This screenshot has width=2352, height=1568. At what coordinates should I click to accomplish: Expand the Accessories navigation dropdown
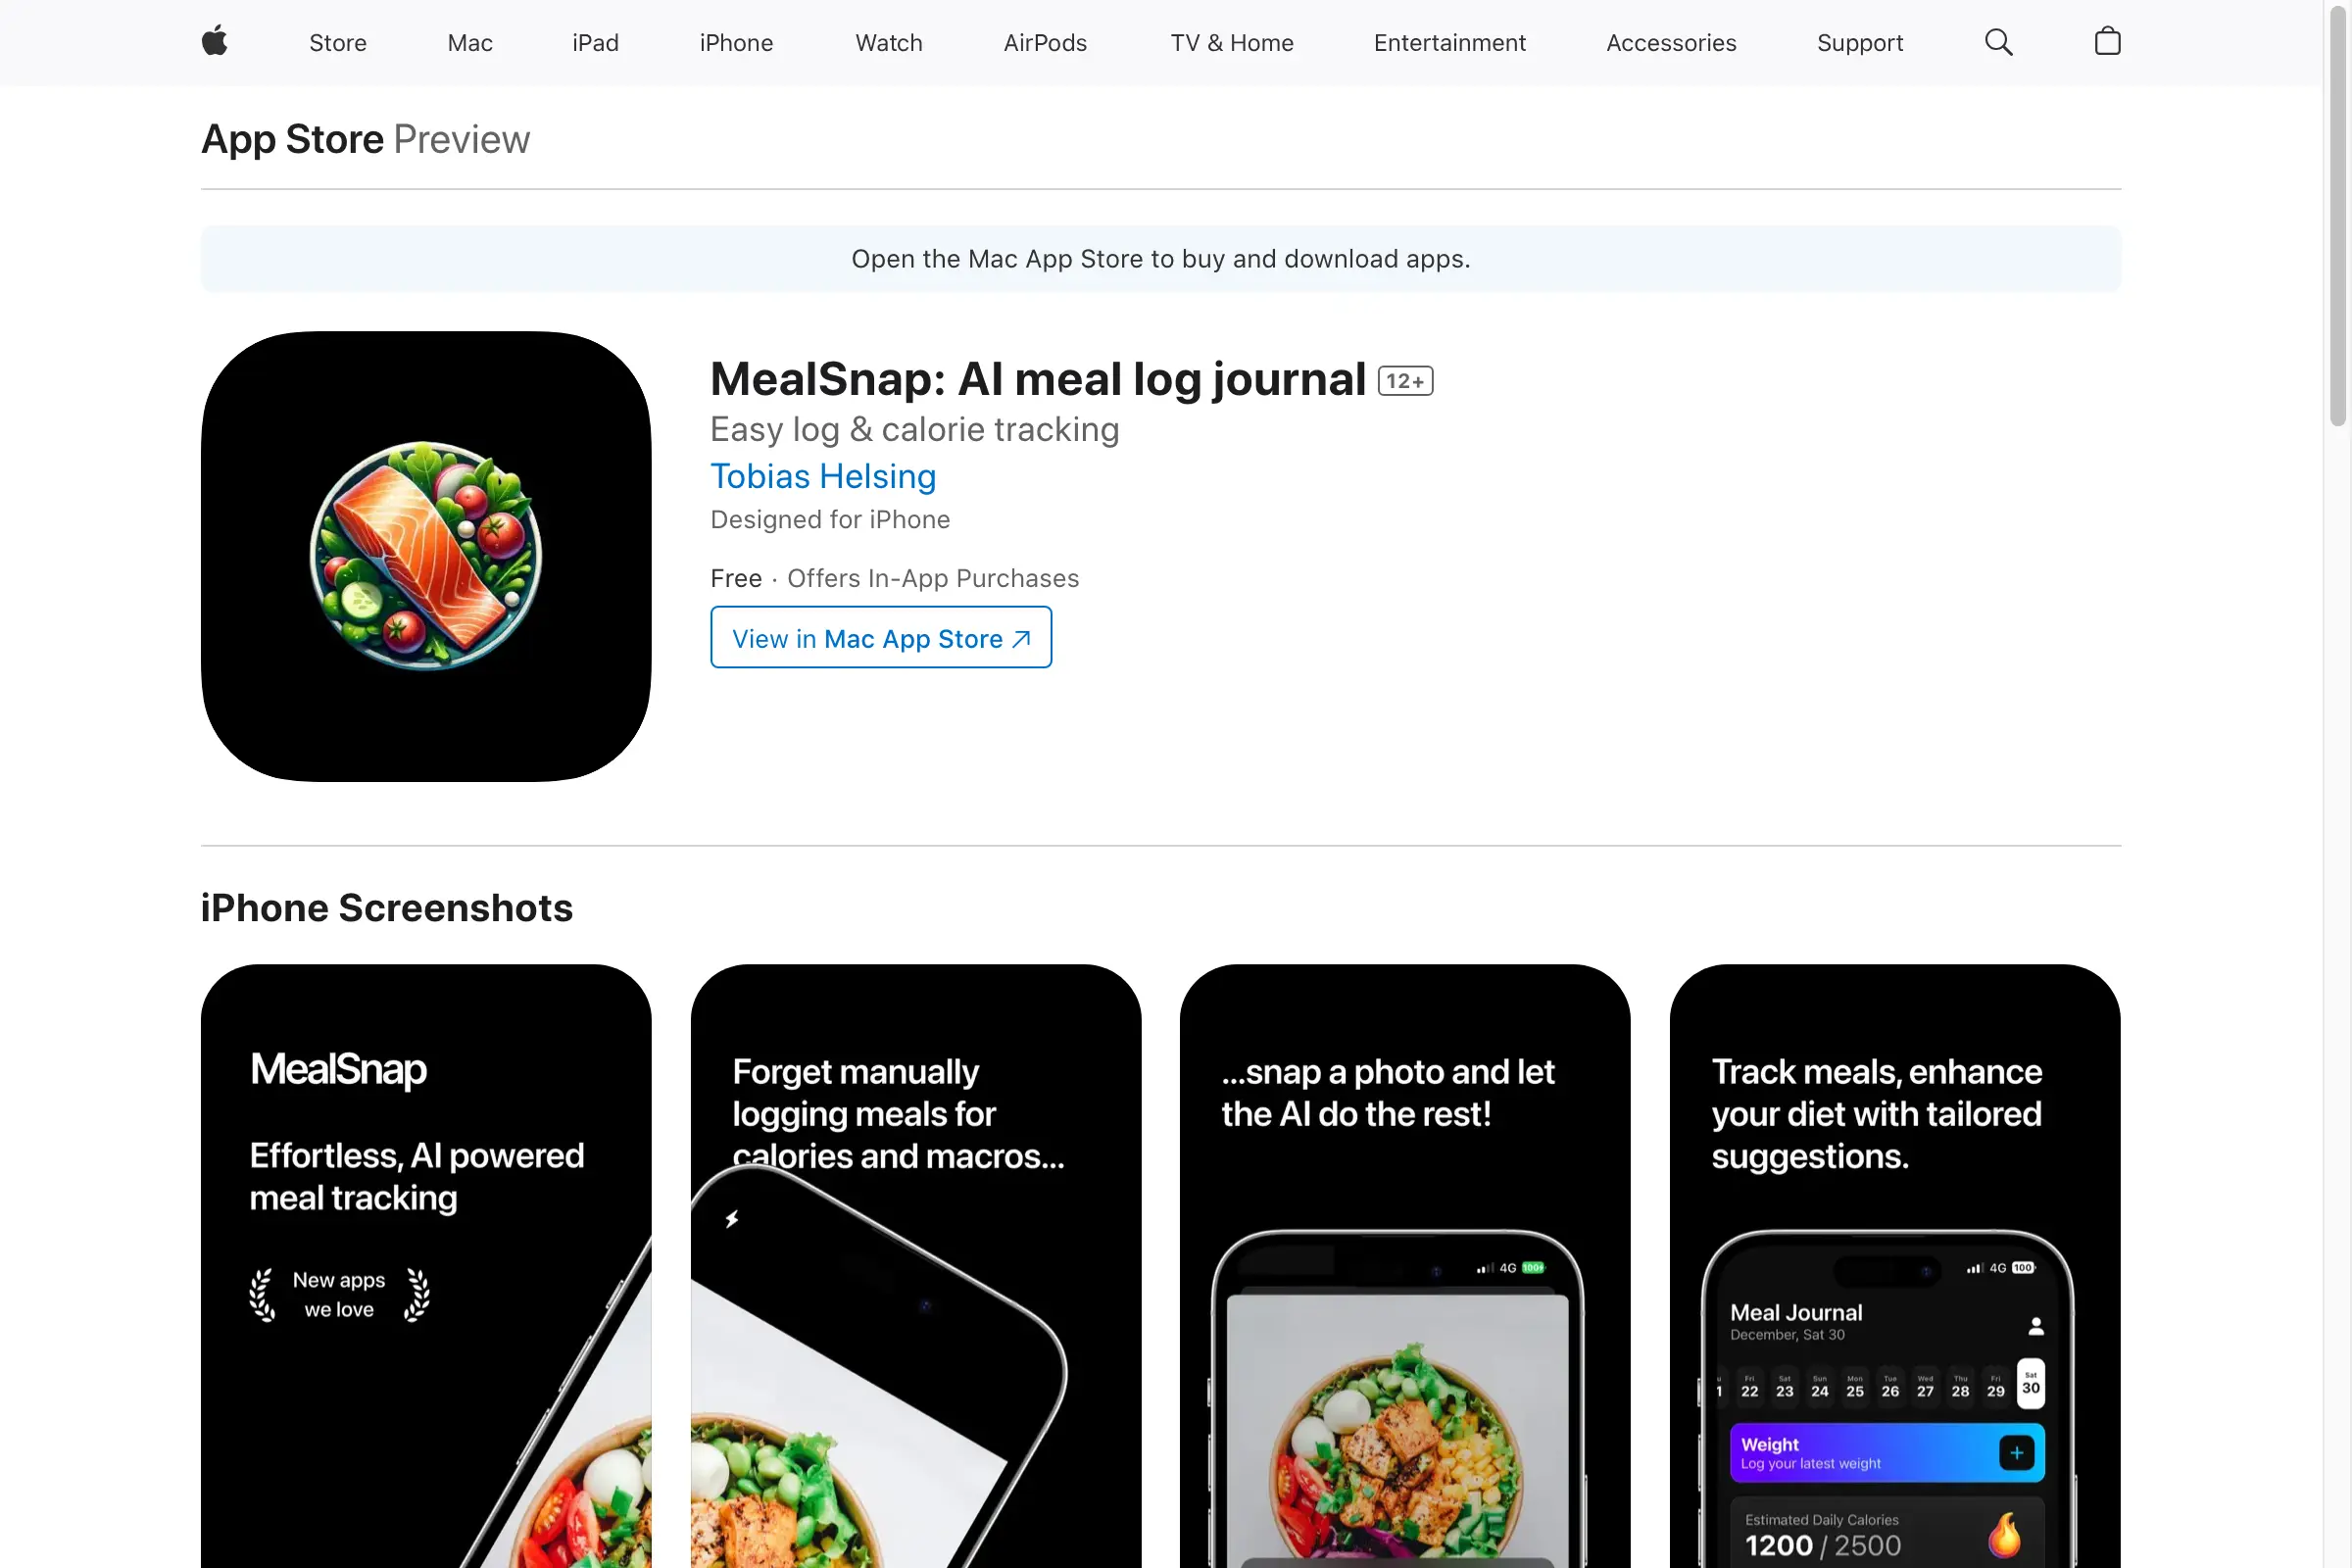coord(1671,42)
